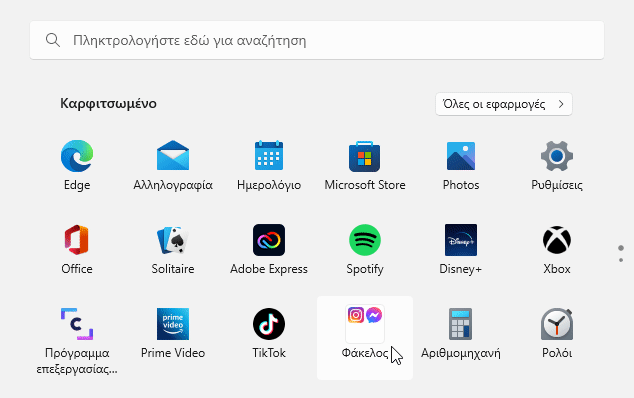Screen dimensions: 634x398
Task: Open the Ρολόι clock app
Action: [x=557, y=334]
